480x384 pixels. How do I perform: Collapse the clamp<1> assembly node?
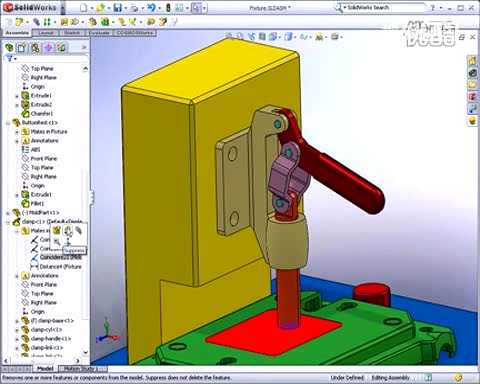pyautogui.click(x=8, y=222)
